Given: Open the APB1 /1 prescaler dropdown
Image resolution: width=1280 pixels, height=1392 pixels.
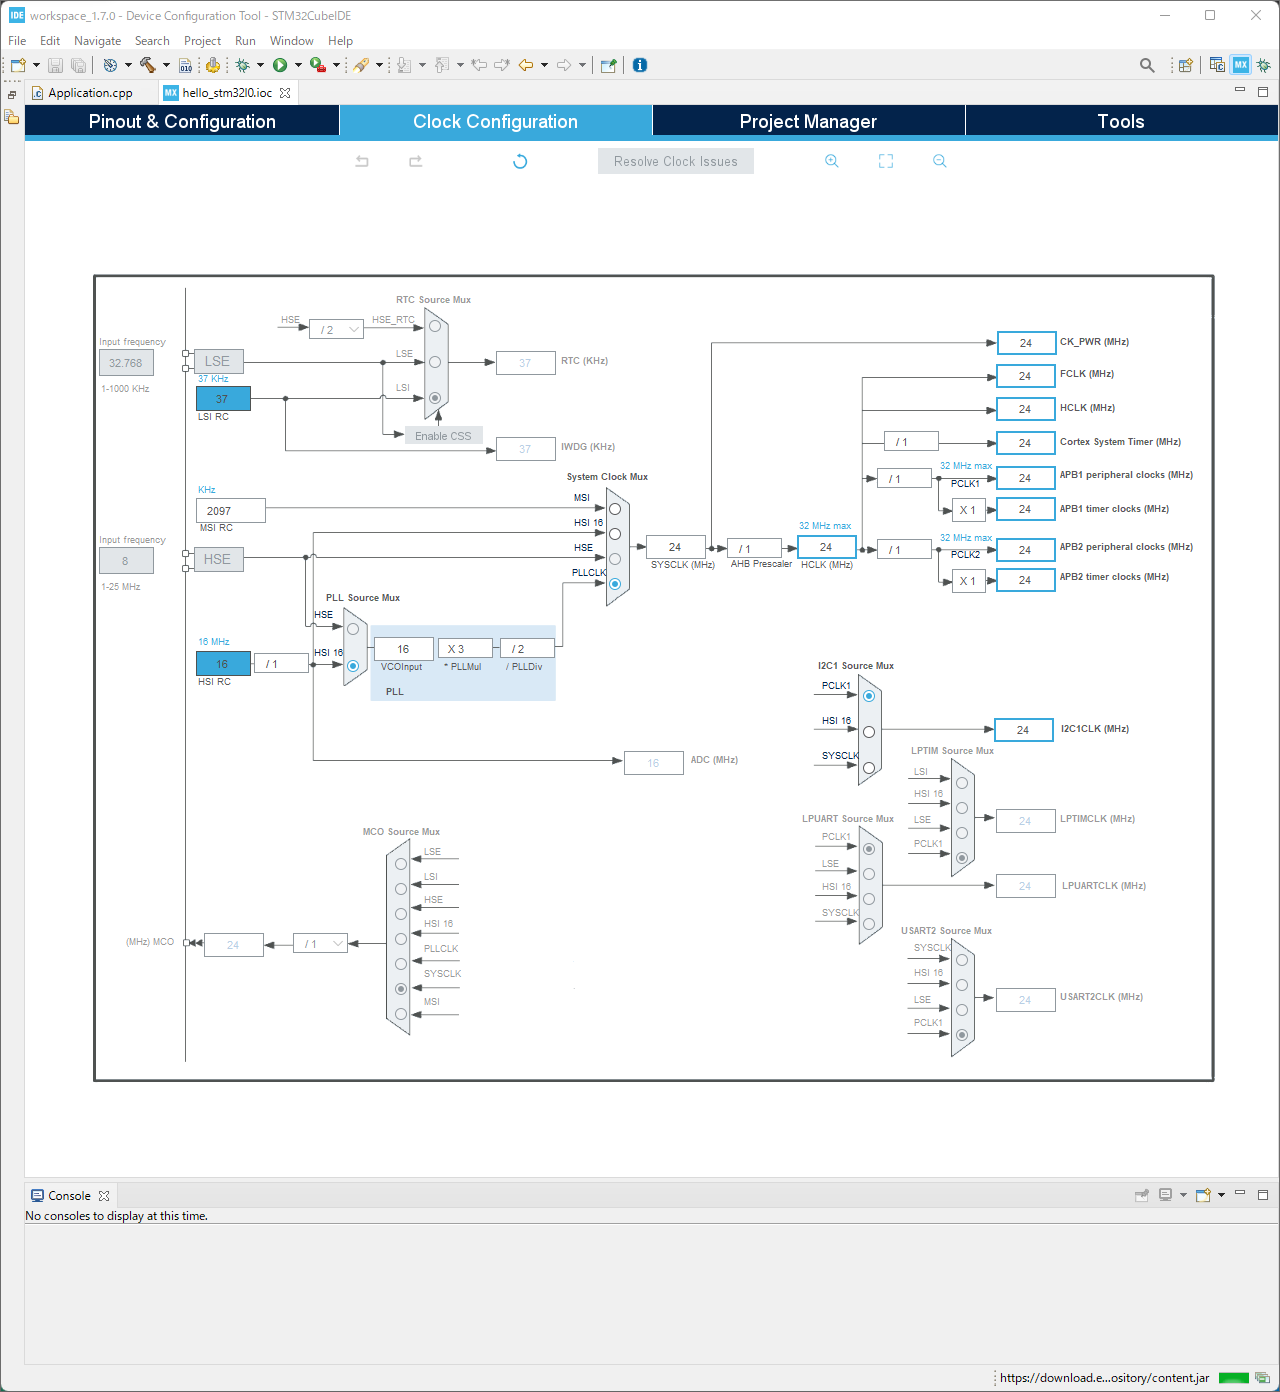Looking at the screenshot, I should [x=904, y=479].
